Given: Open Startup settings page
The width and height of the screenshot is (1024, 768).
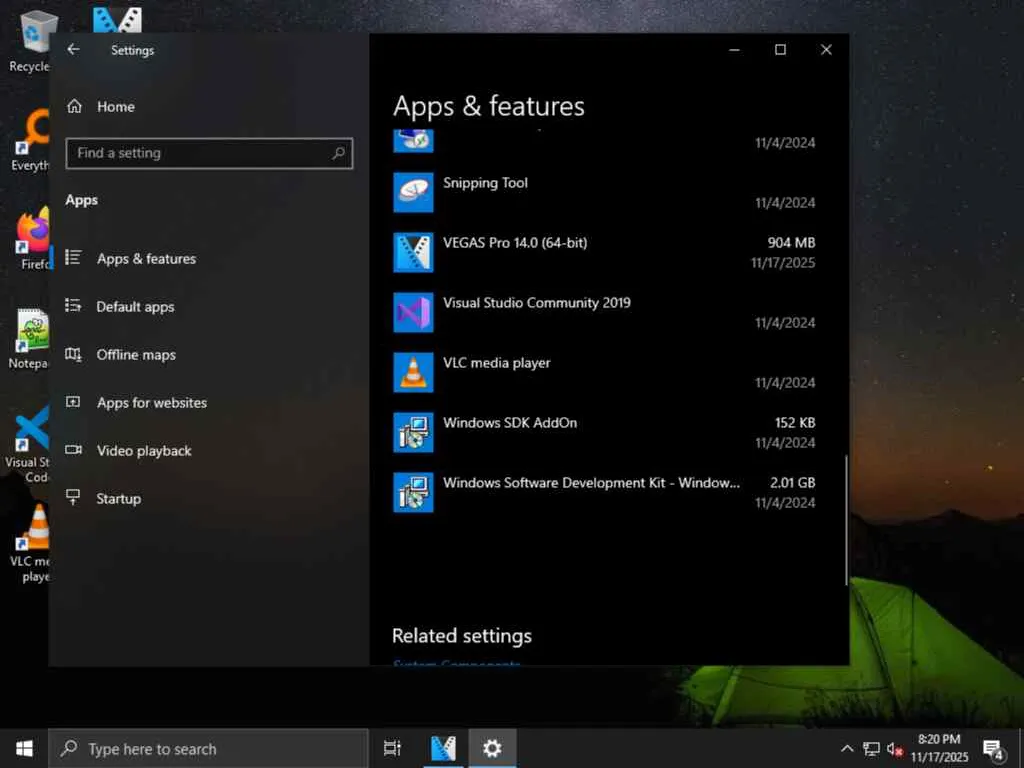Looking at the screenshot, I should click(118, 499).
